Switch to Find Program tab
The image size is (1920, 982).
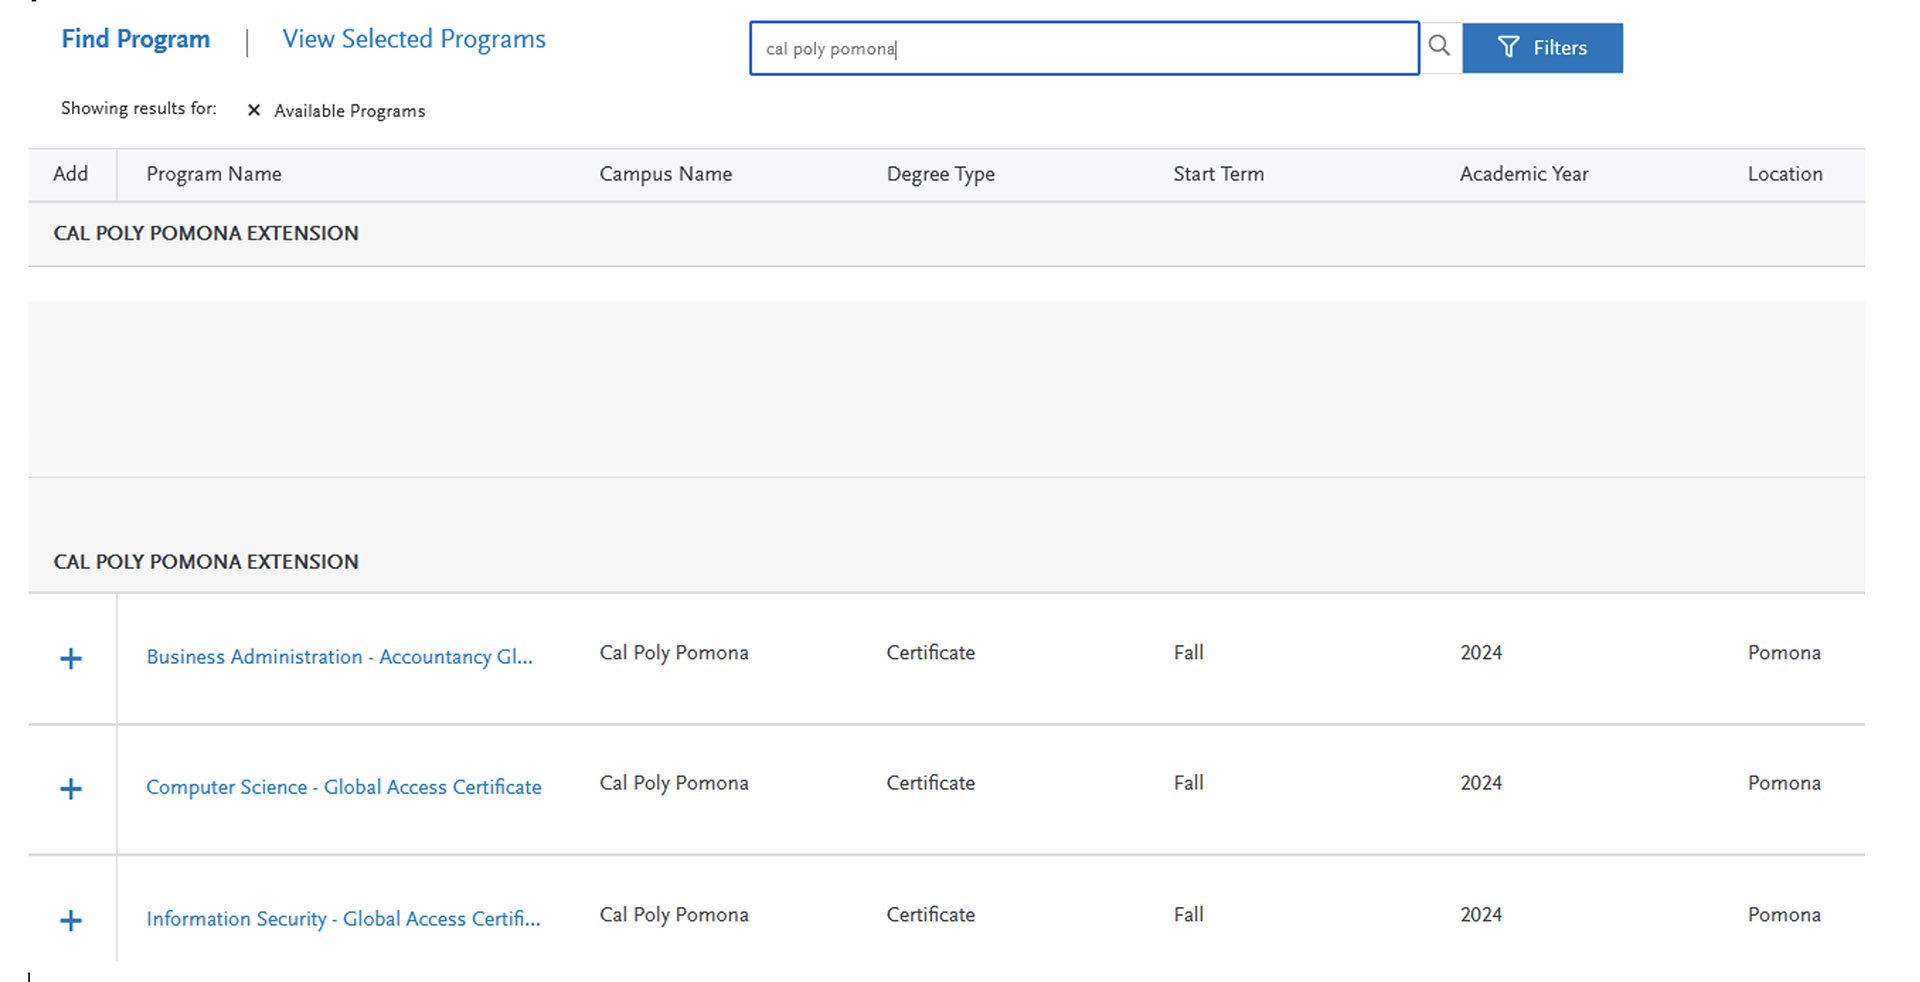136,39
